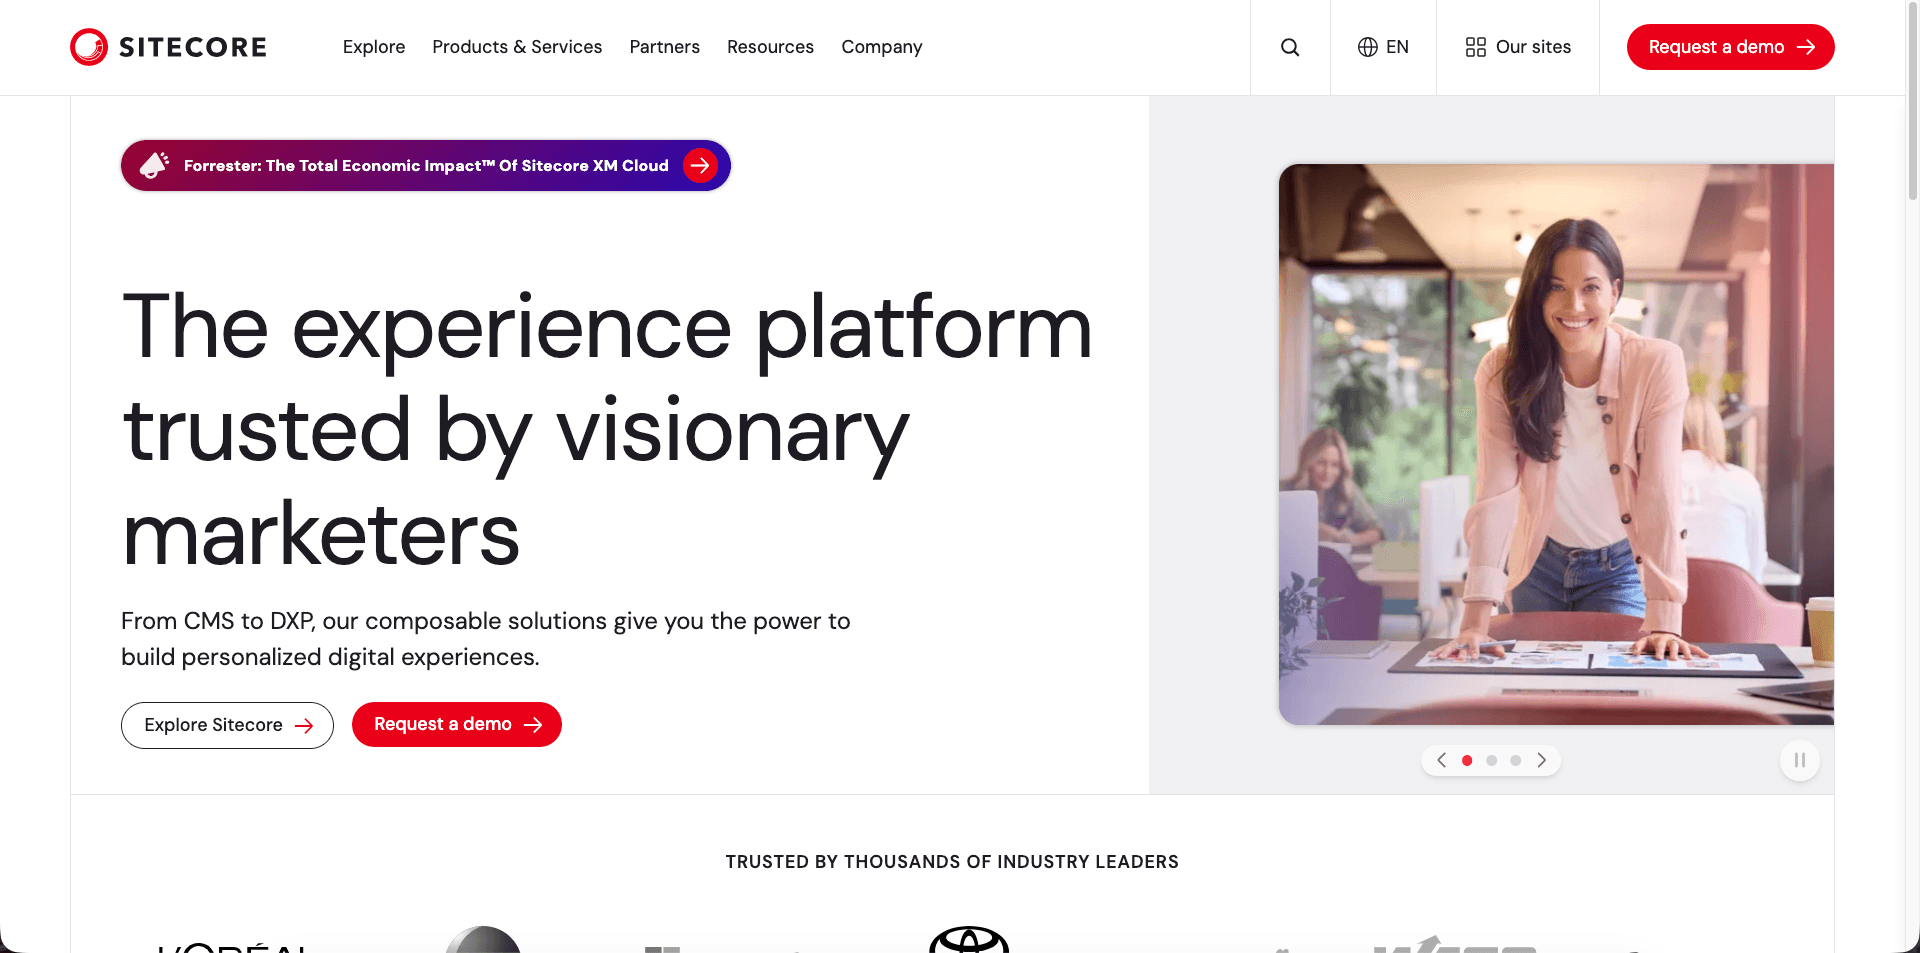Expand the Products & Services menu
Viewport: 1920px width, 953px height.
[517, 47]
